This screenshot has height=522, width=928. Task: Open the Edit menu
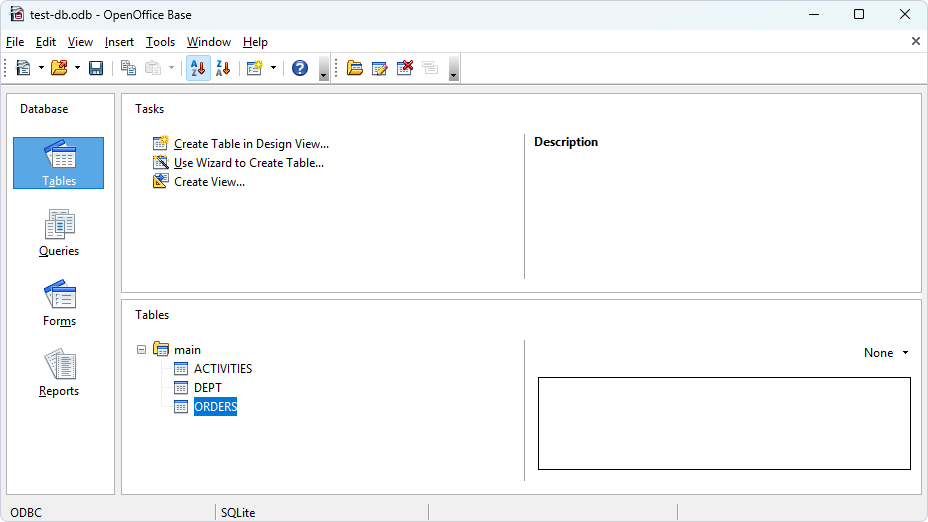click(46, 42)
